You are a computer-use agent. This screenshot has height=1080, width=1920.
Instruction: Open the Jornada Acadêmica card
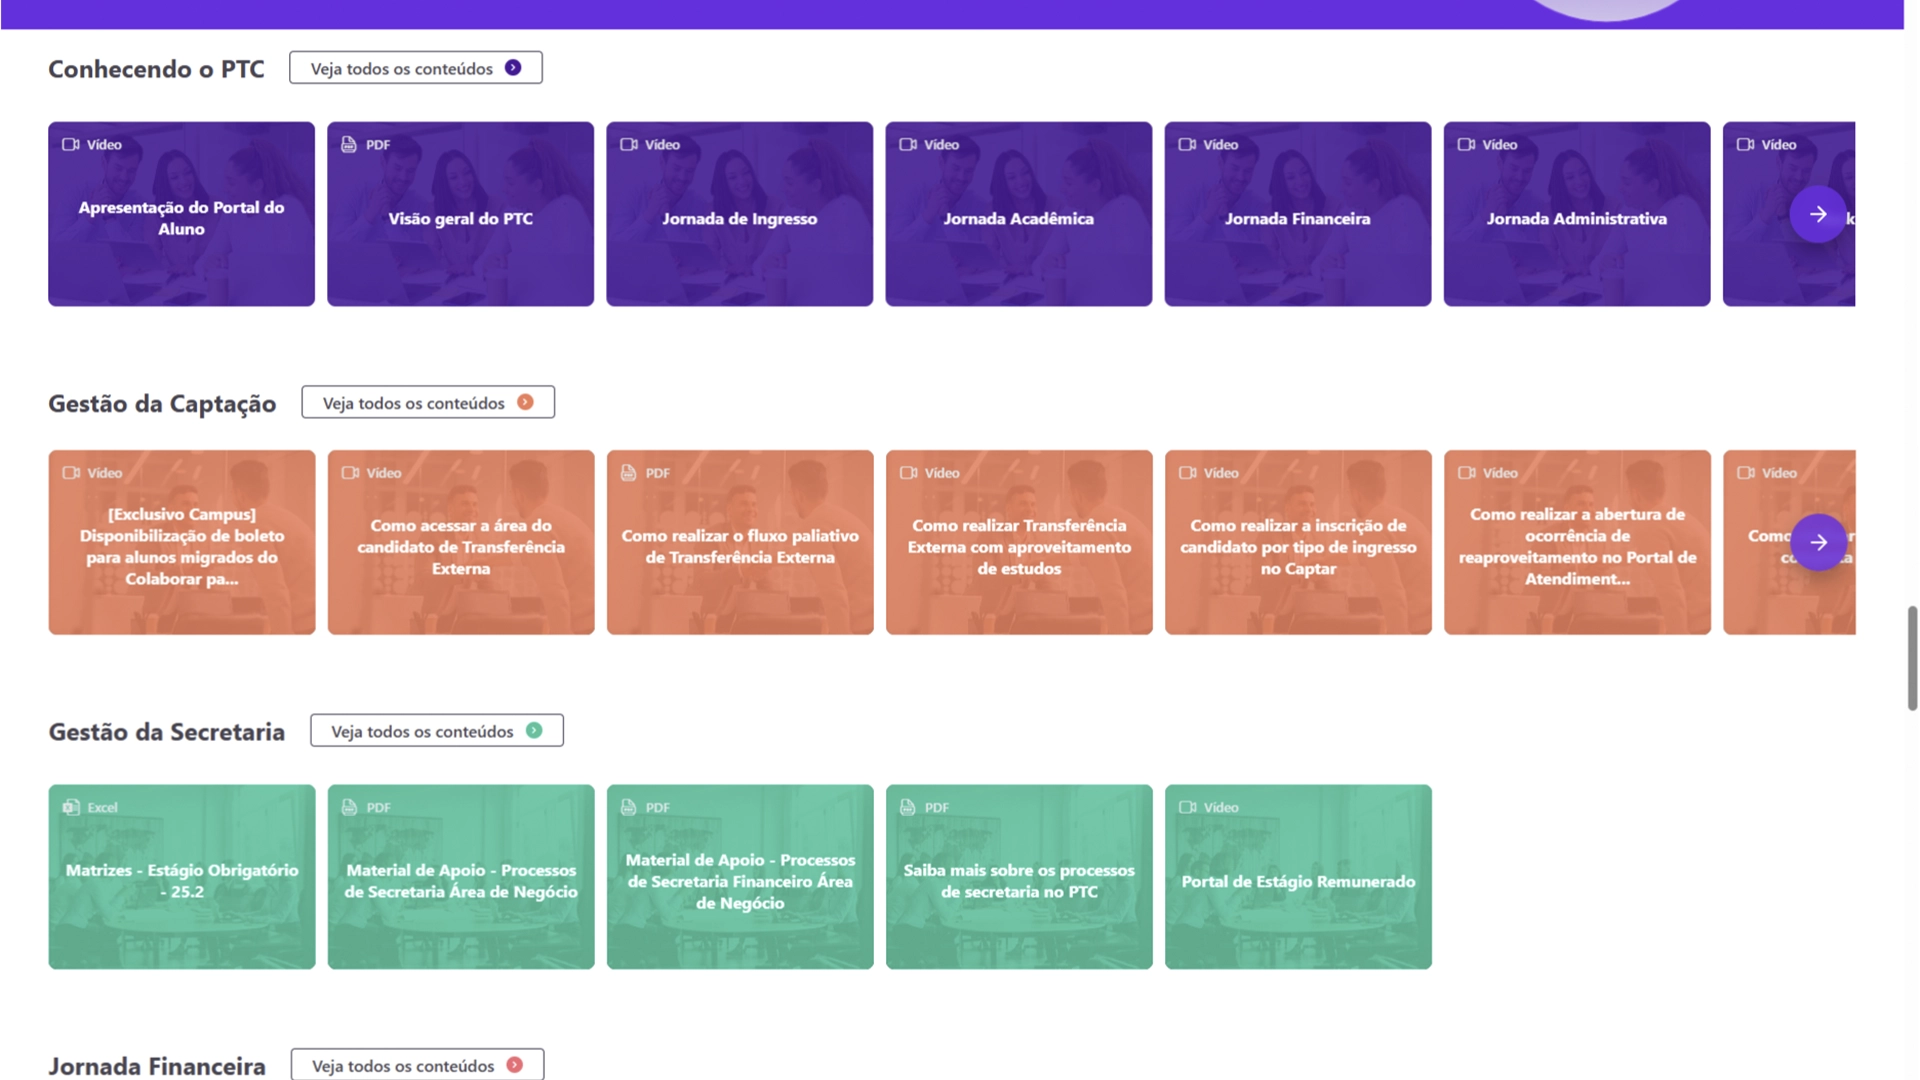tap(1018, 214)
